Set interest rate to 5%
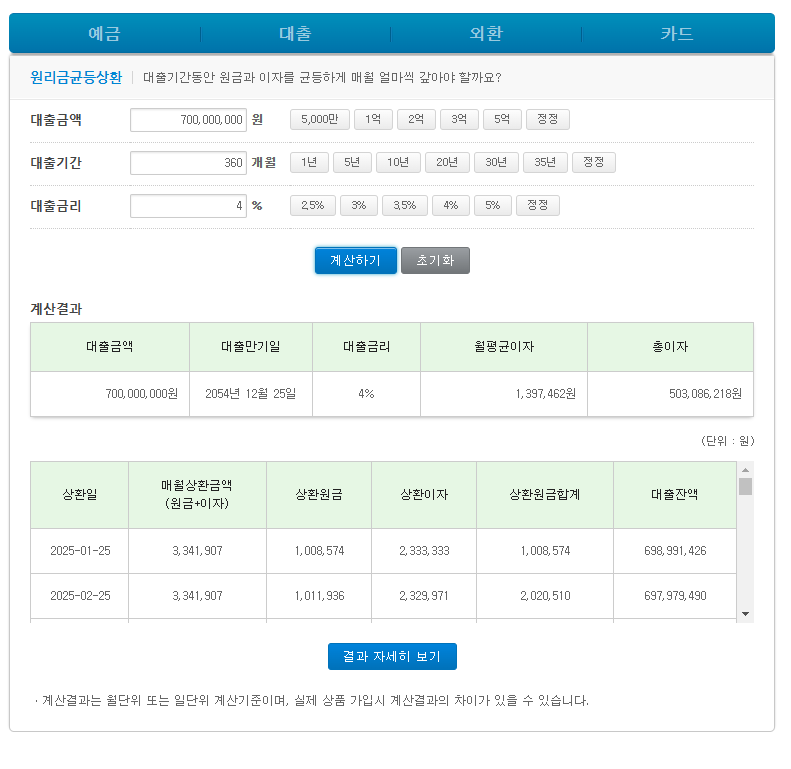The height and width of the screenshot is (769, 791). click(x=493, y=205)
